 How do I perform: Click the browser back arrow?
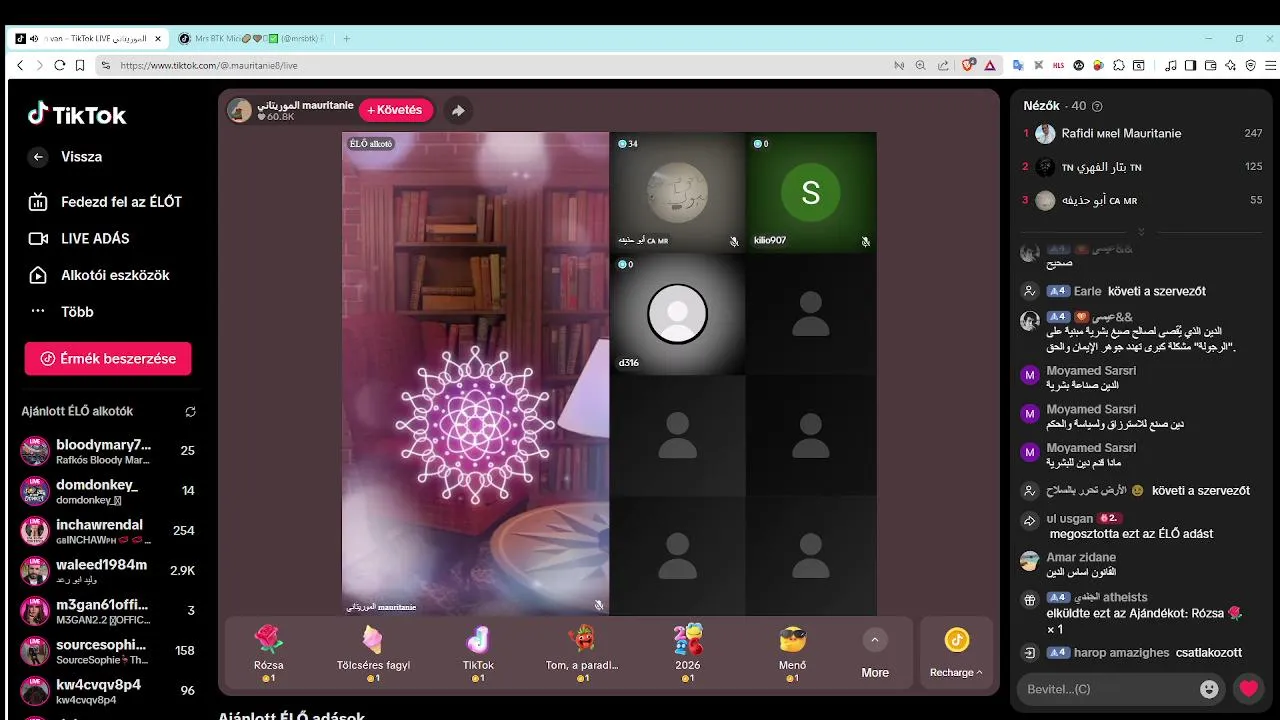[x=20, y=65]
